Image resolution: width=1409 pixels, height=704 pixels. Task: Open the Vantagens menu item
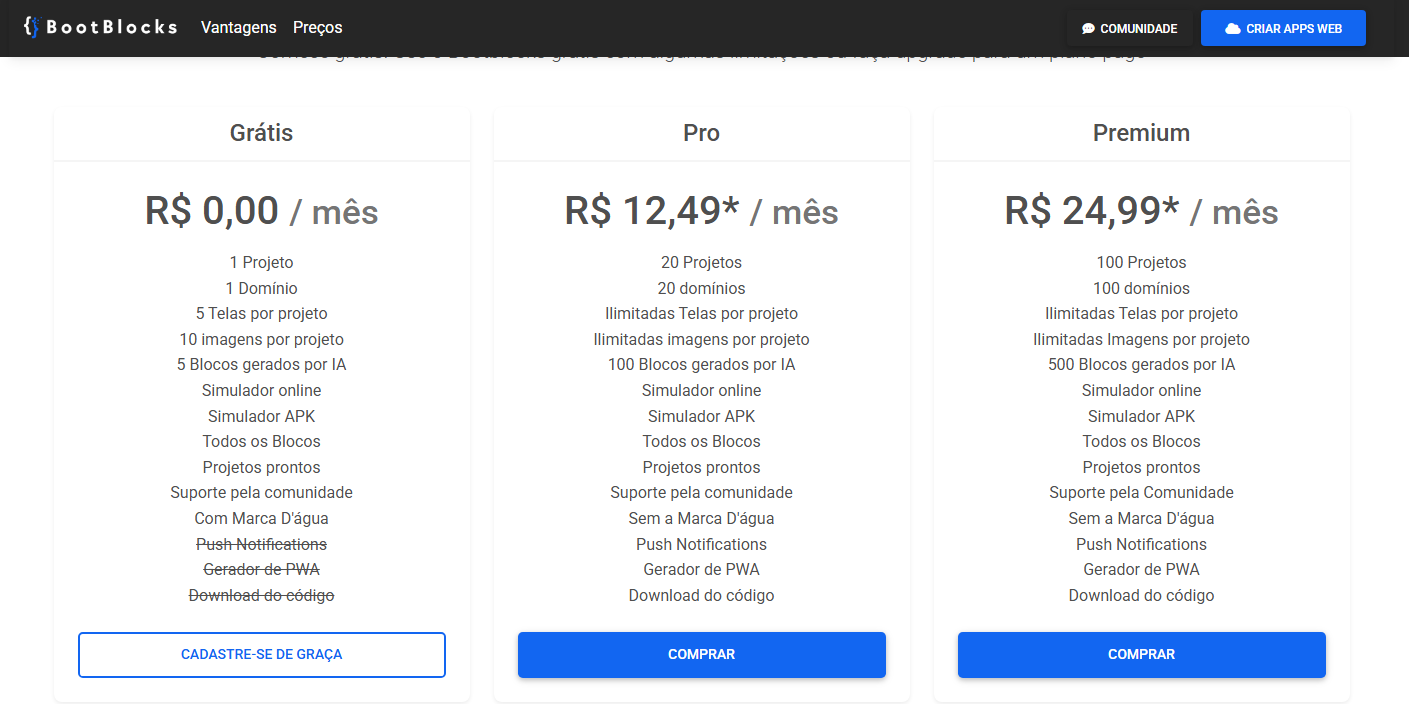pos(238,28)
